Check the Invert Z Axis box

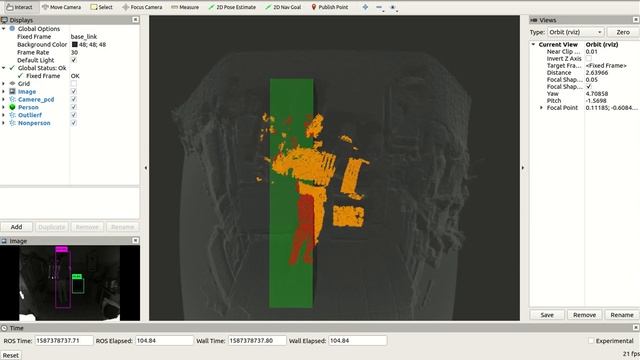coord(589,58)
